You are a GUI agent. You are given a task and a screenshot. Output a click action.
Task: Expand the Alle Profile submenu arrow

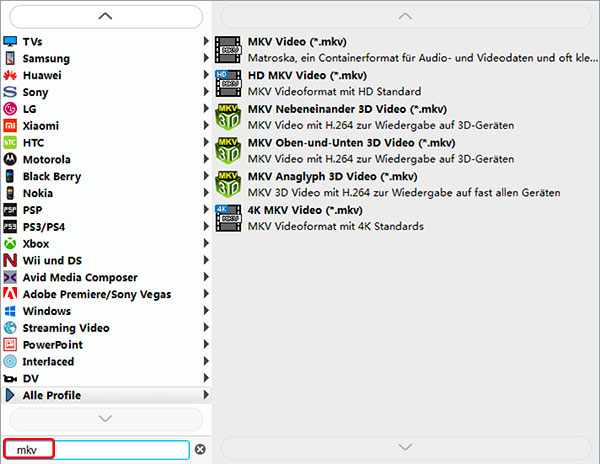(x=206, y=394)
